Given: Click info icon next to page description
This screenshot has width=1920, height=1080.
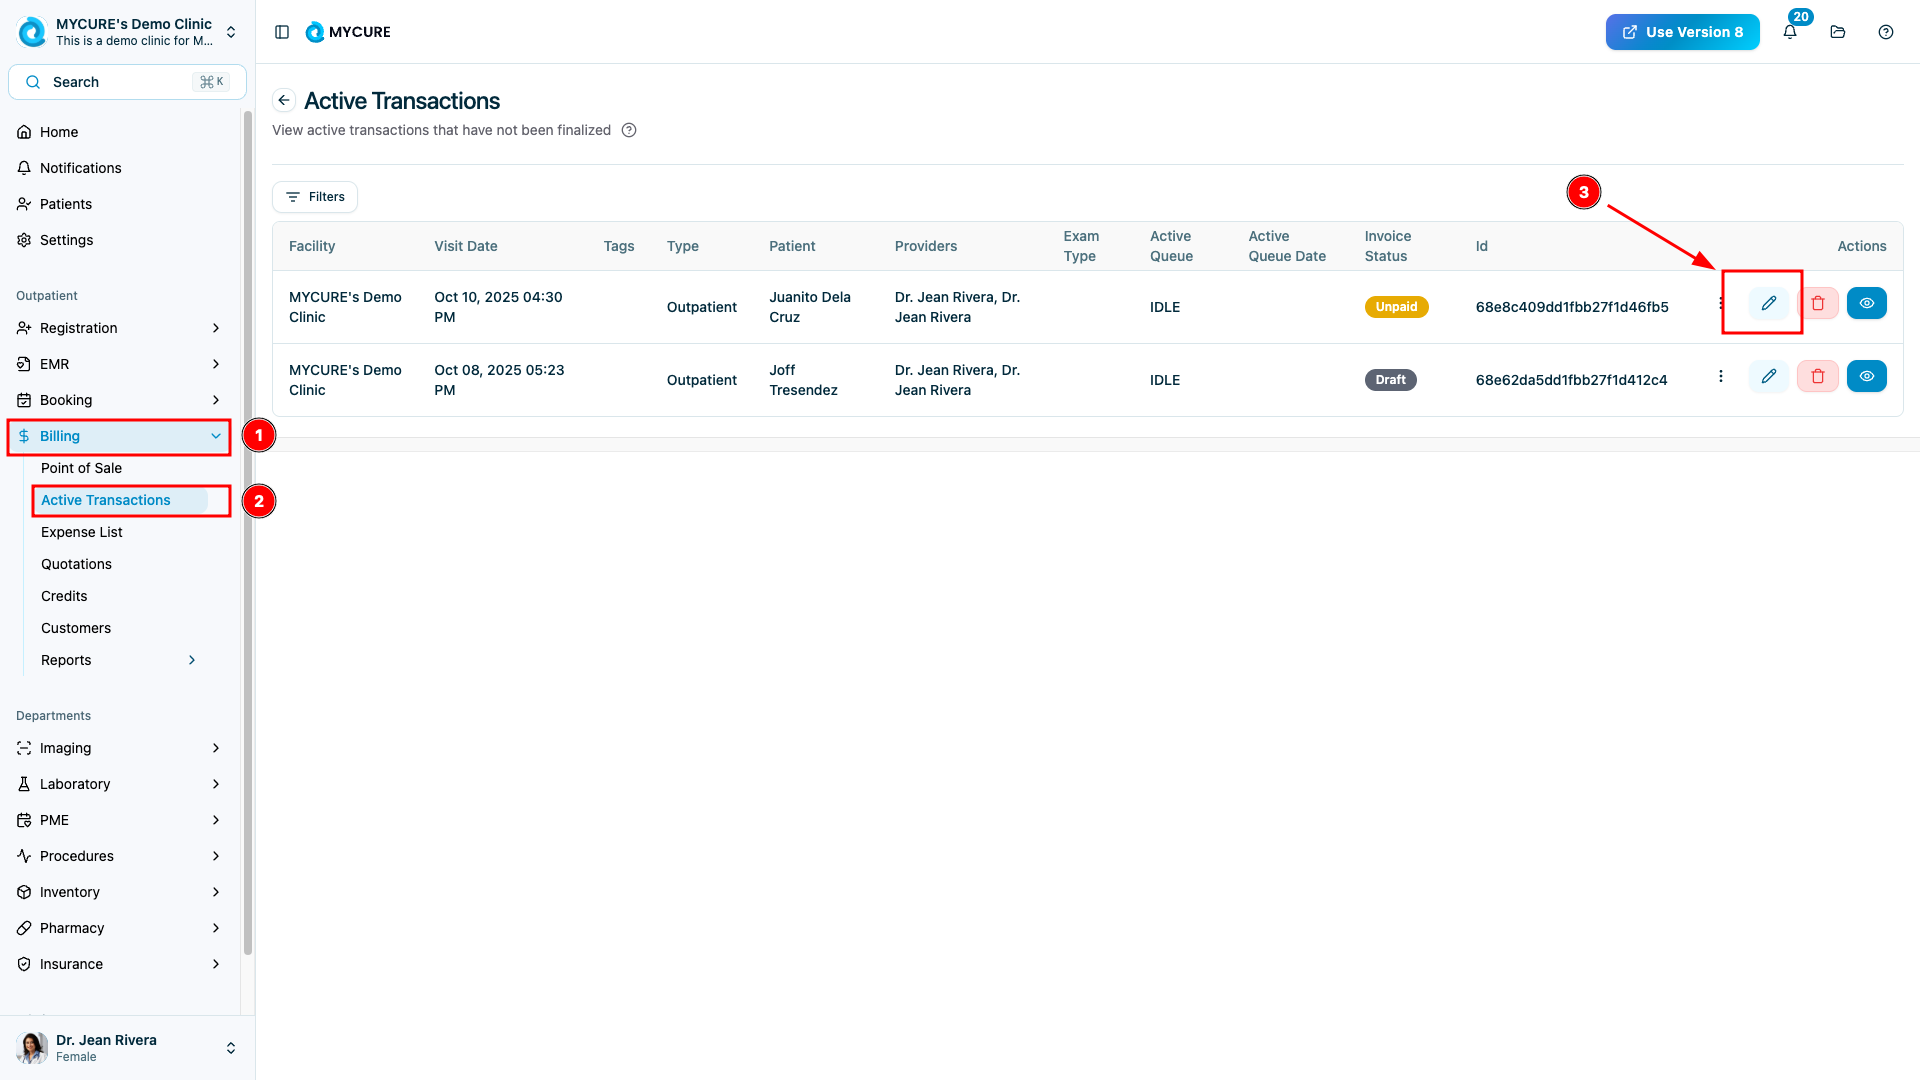Looking at the screenshot, I should coord(629,130).
